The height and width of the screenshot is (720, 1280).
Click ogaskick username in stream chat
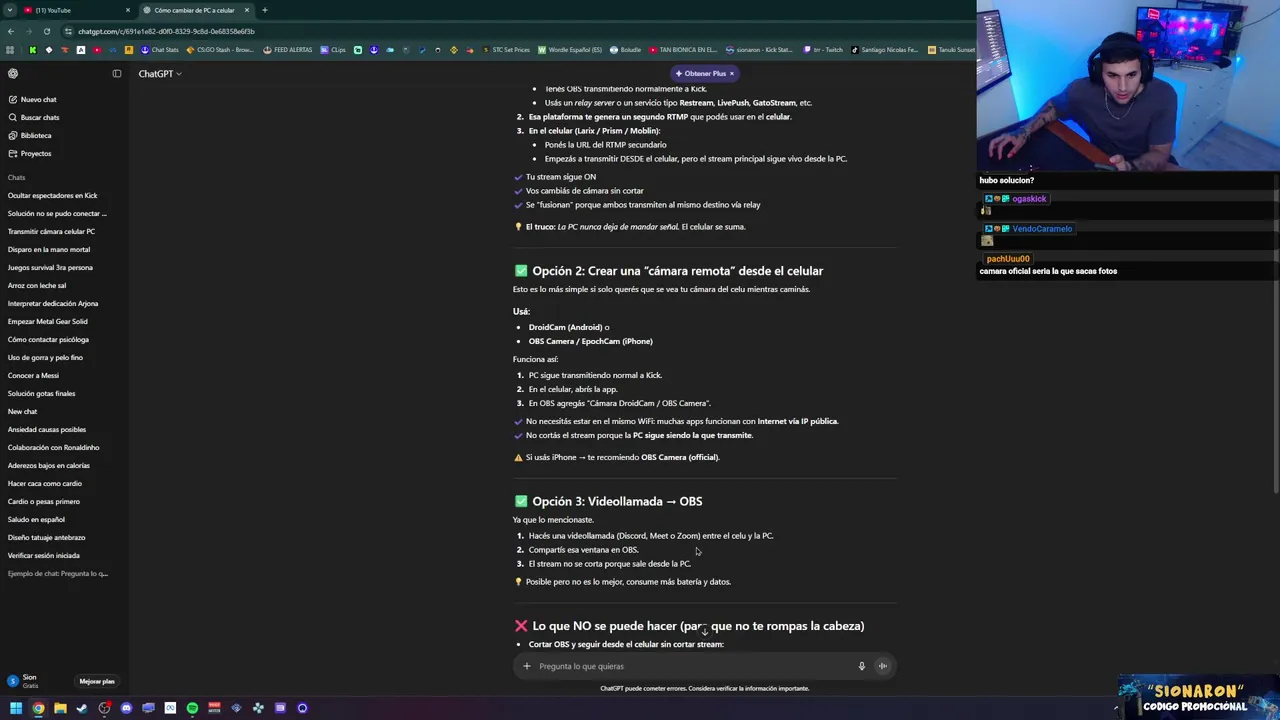(x=1029, y=199)
